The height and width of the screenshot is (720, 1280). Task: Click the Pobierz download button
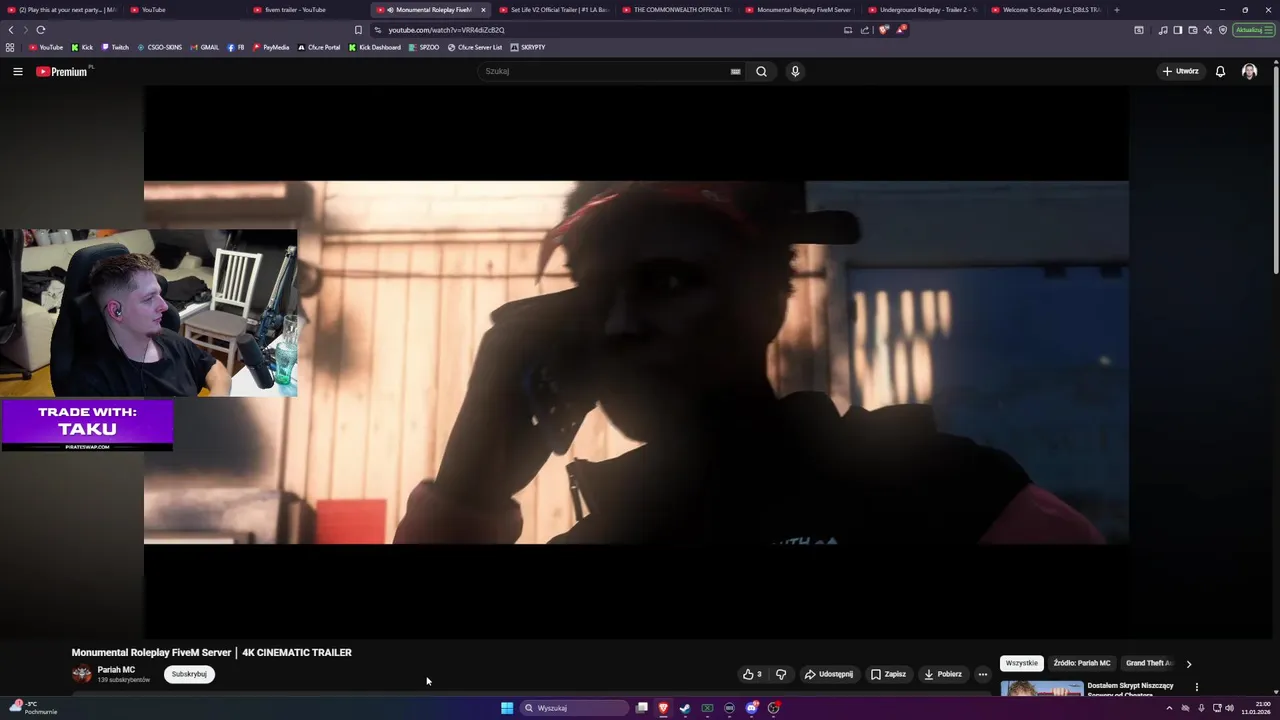(x=943, y=674)
